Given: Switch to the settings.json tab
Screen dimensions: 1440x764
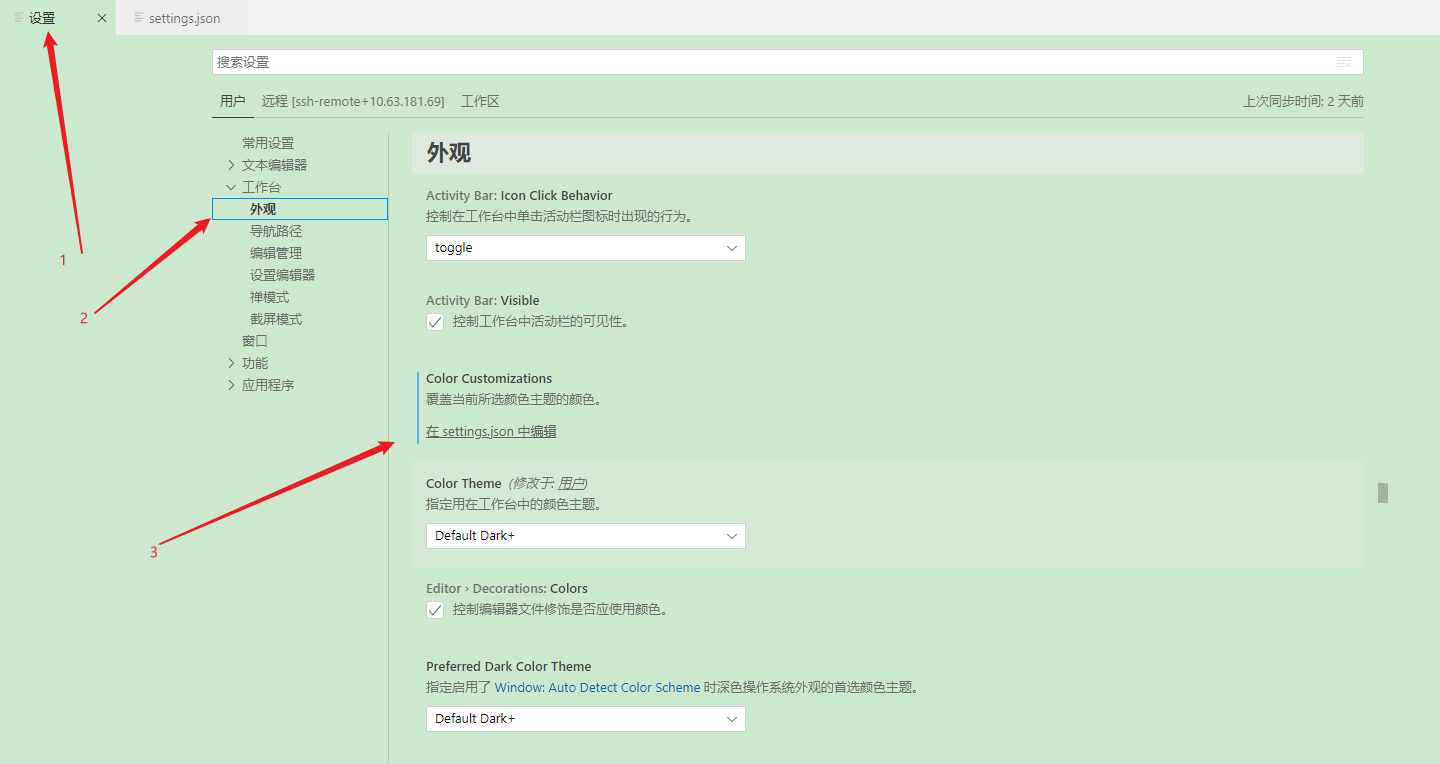Looking at the screenshot, I should pyautogui.click(x=182, y=18).
